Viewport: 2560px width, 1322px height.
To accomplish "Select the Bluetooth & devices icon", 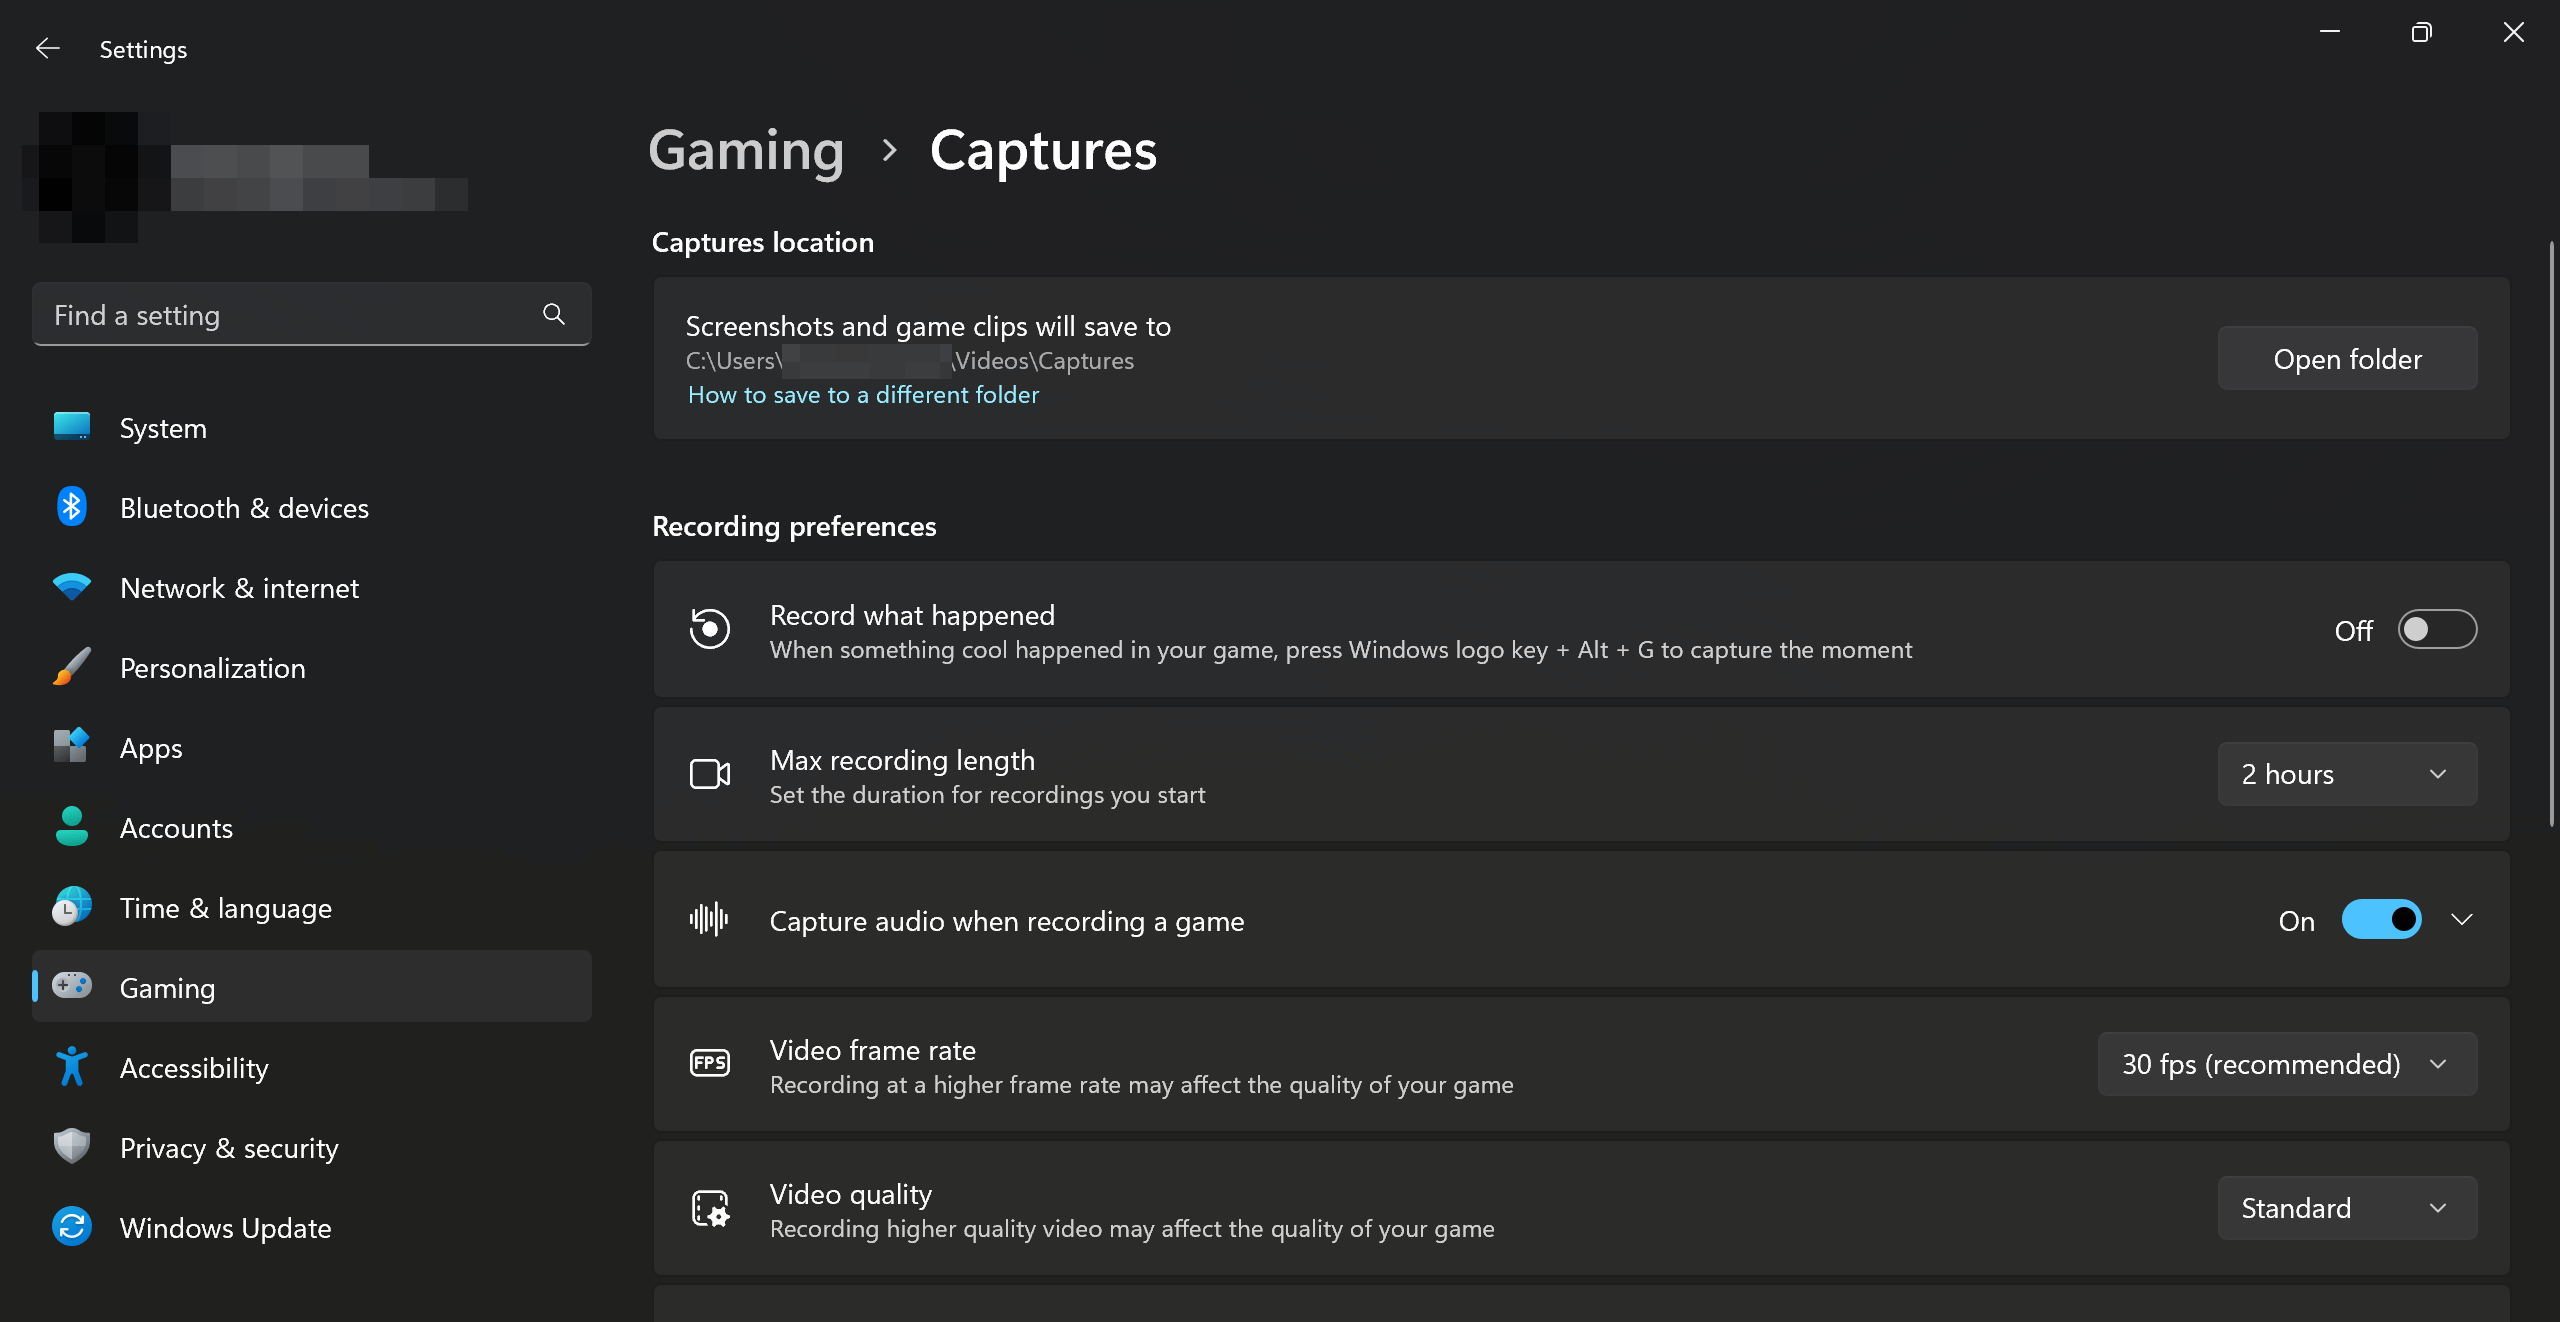I will point(70,507).
